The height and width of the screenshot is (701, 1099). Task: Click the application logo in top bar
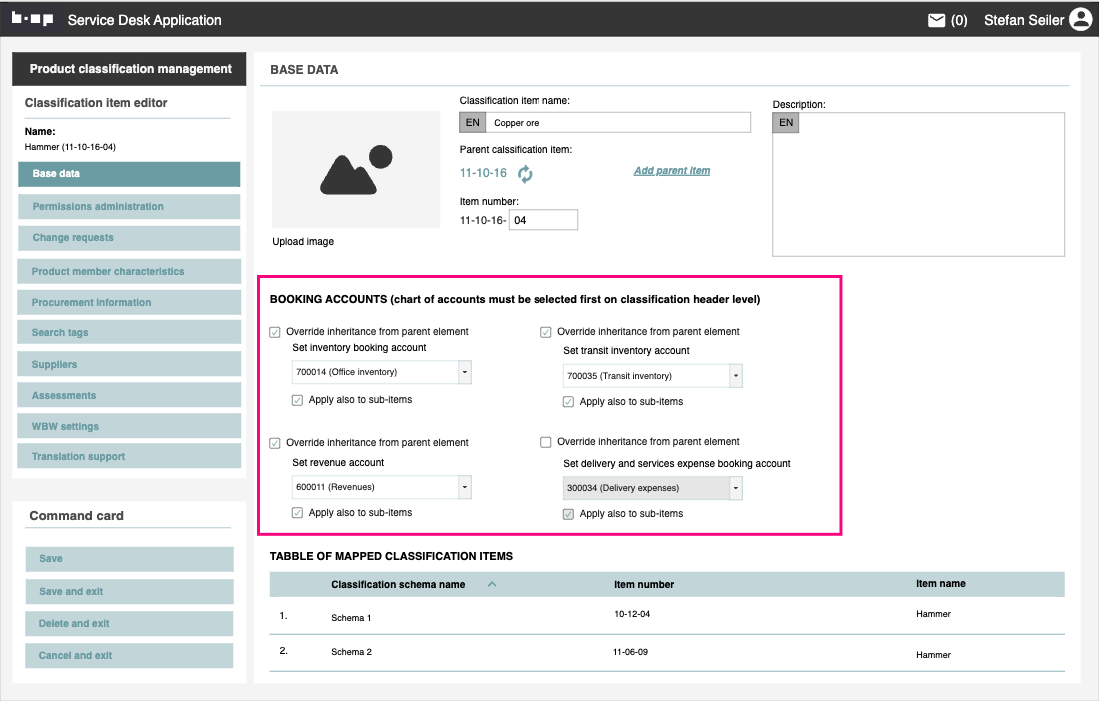pyautogui.click(x=33, y=19)
